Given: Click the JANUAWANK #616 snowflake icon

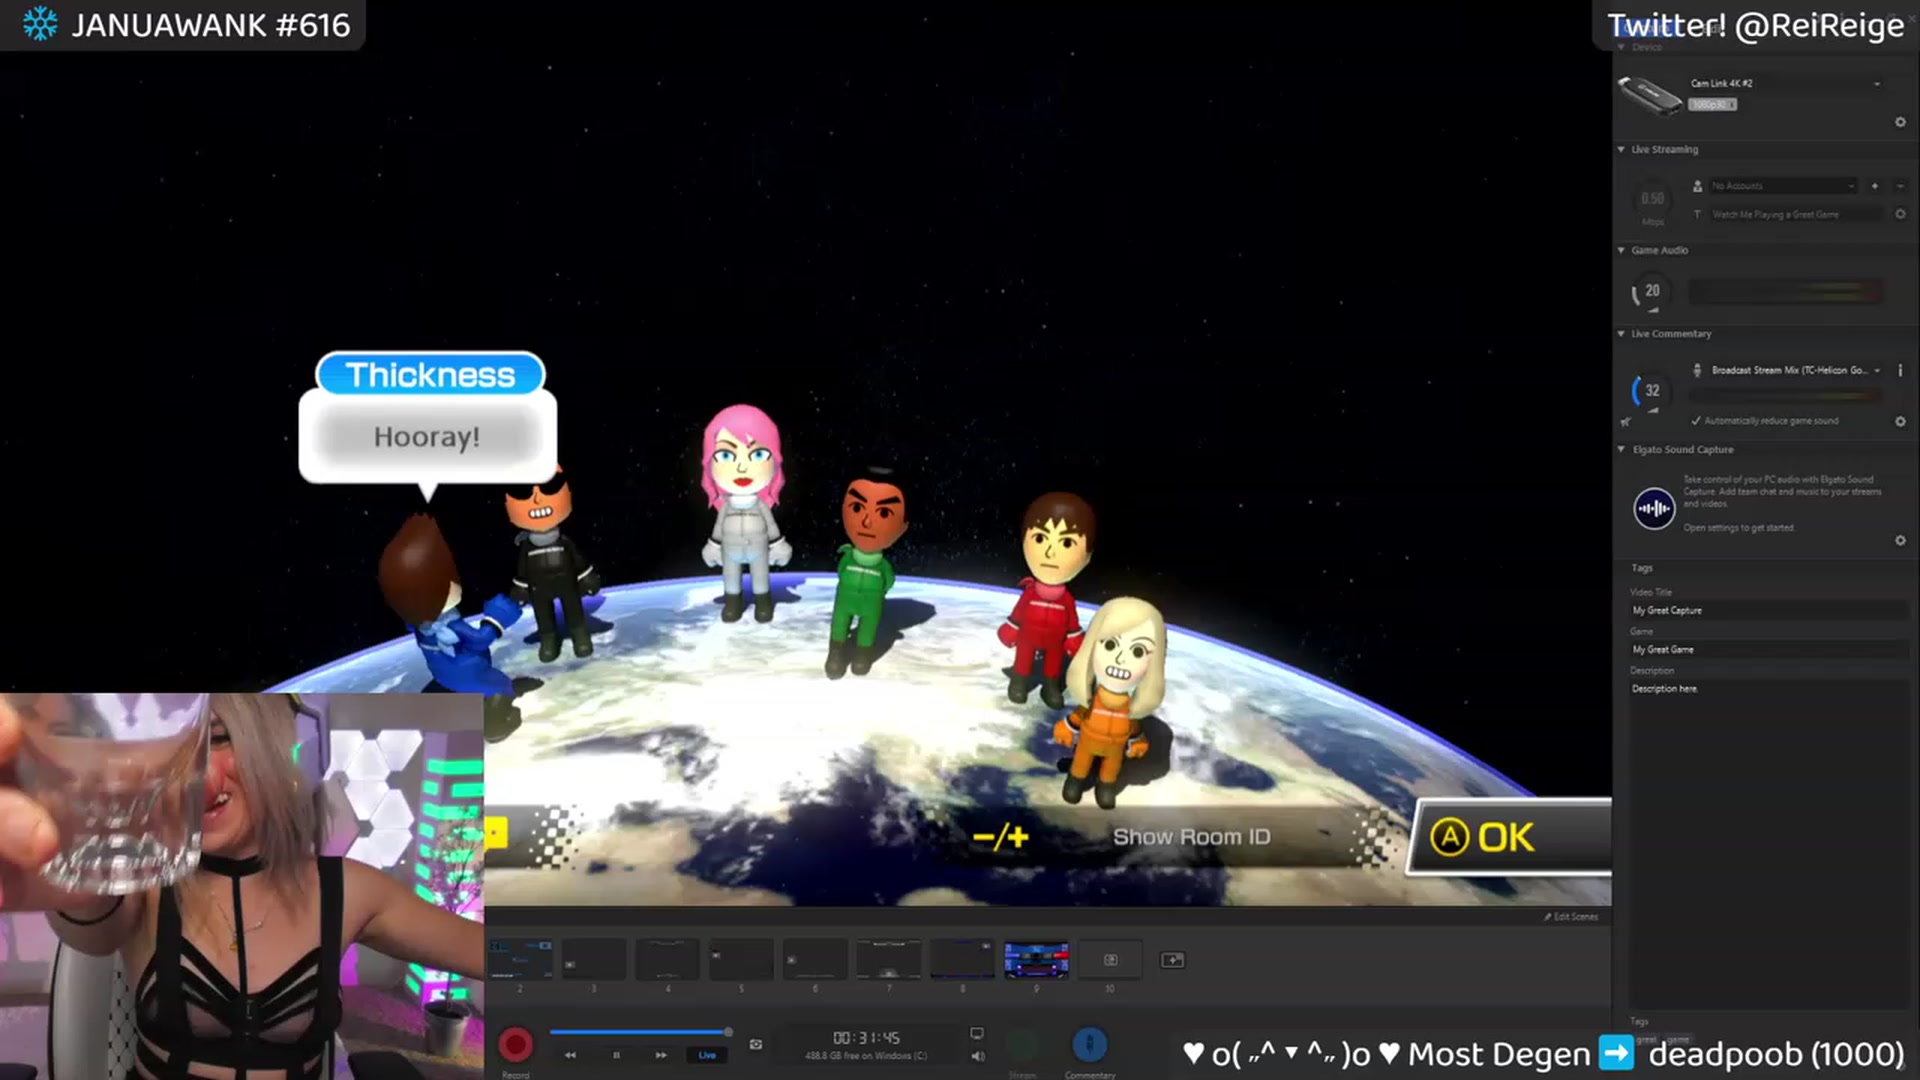Looking at the screenshot, I should (40, 24).
